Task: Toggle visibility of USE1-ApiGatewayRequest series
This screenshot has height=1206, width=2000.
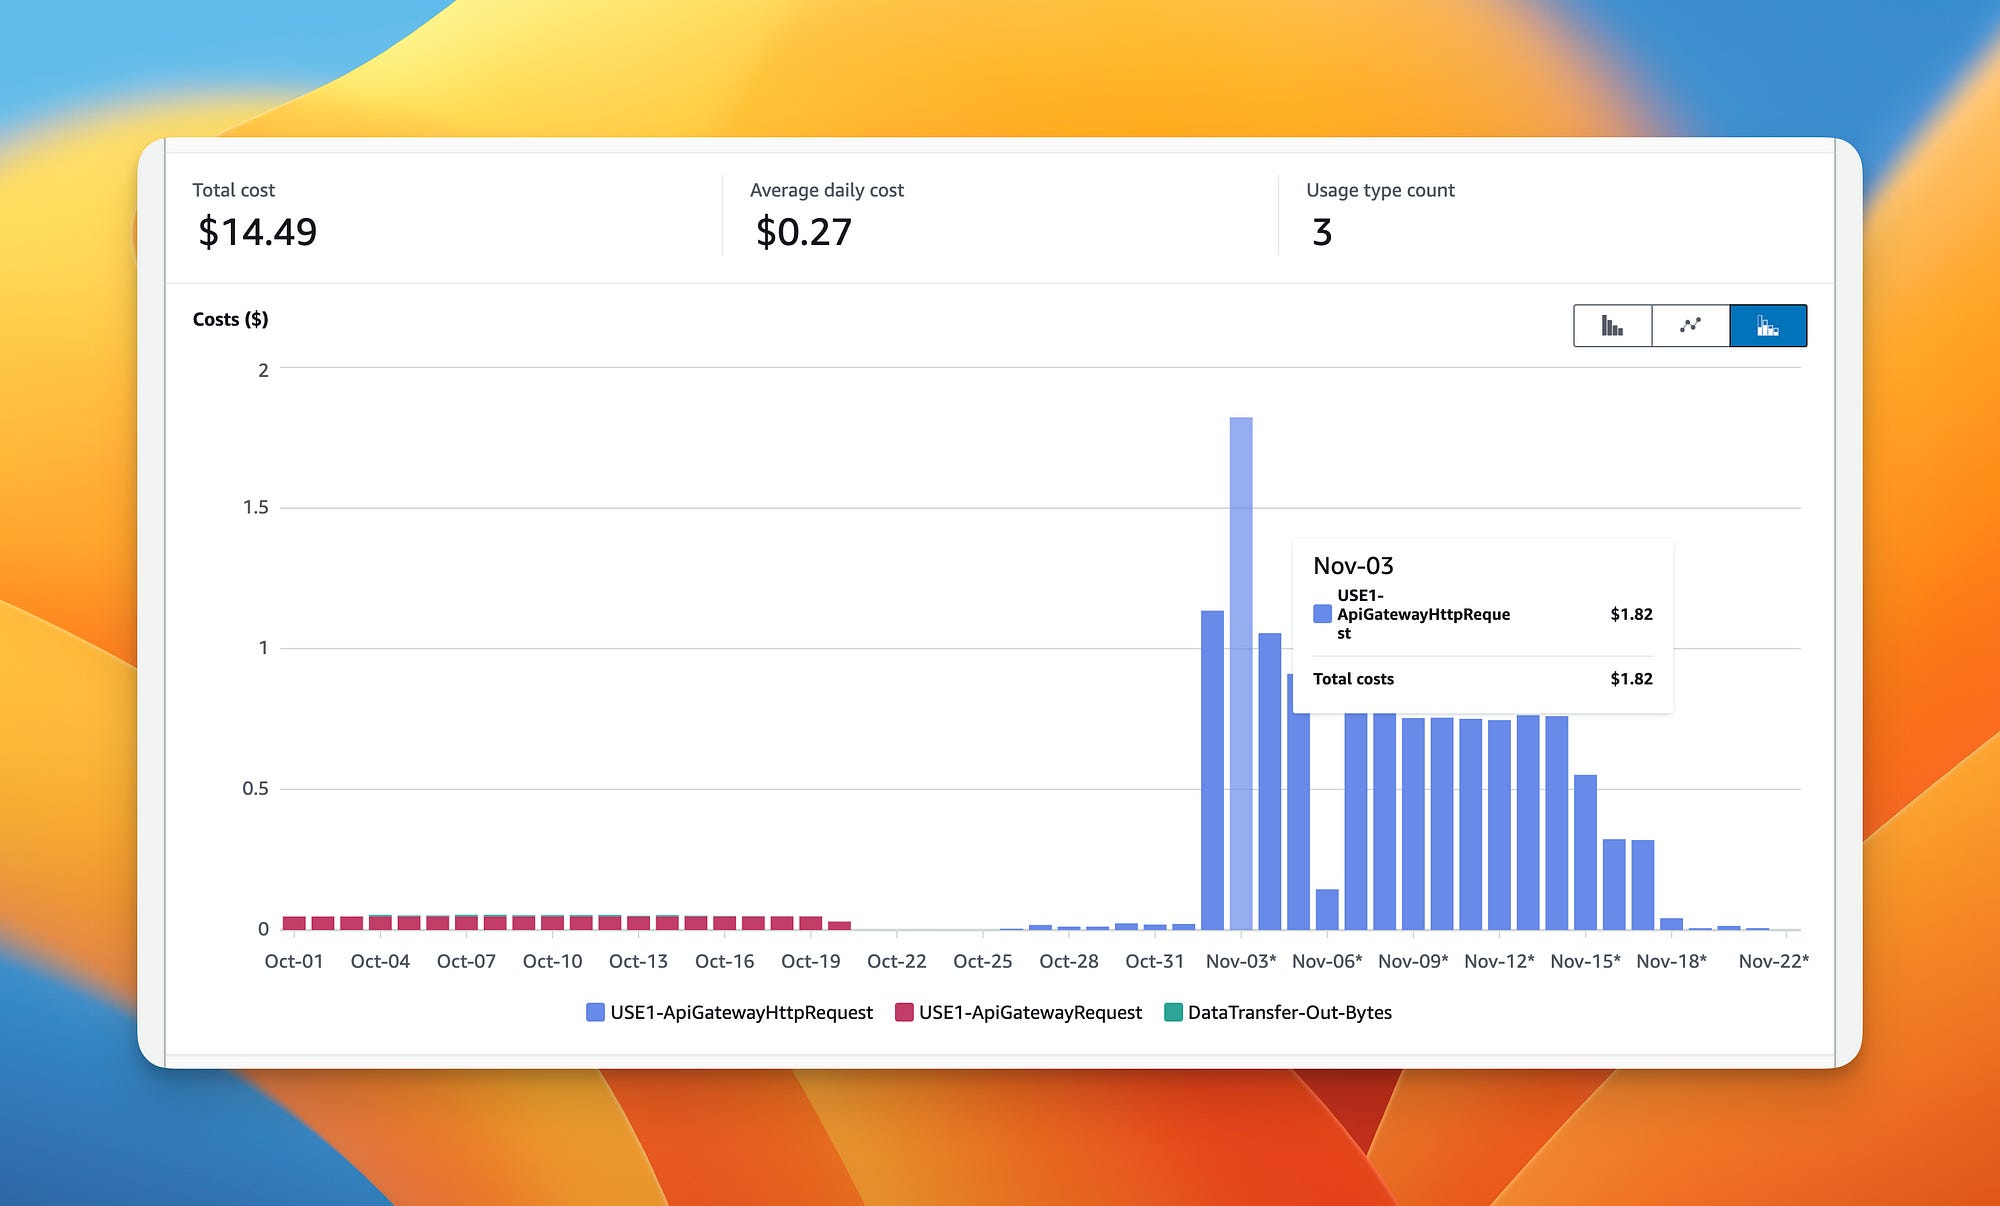Action: [1030, 1012]
